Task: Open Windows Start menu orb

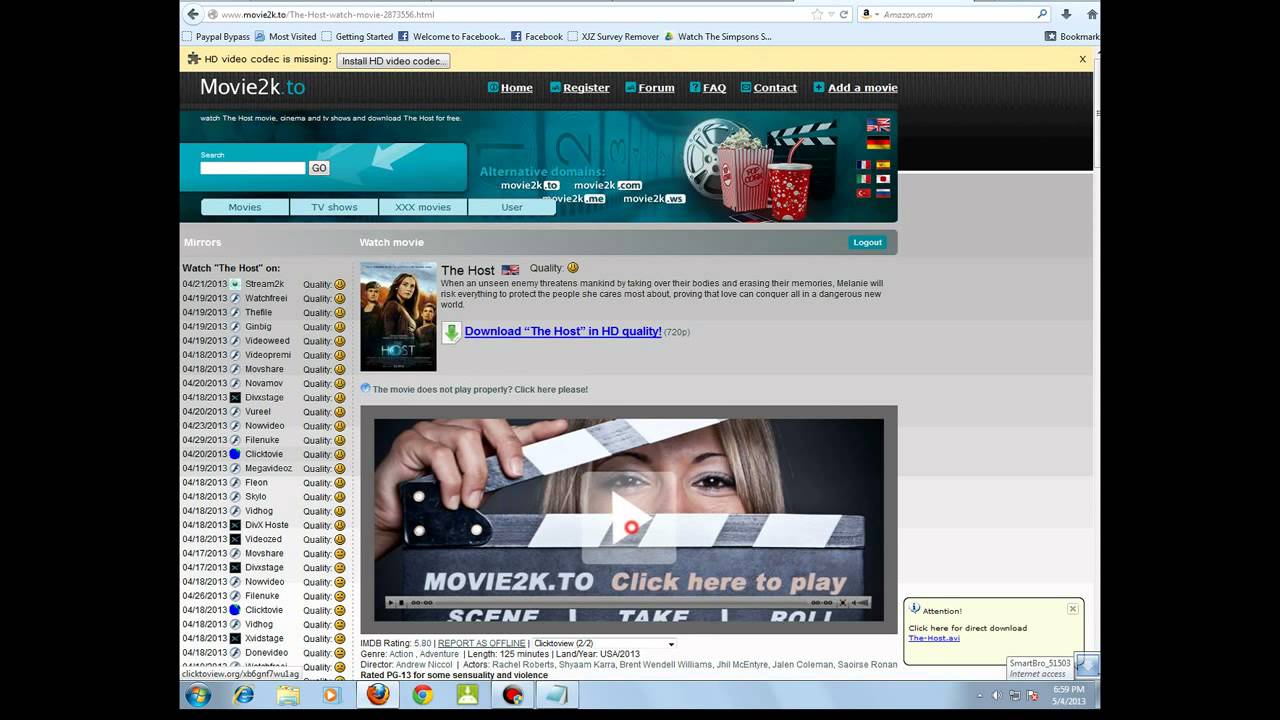Action: tap(198, 695)
